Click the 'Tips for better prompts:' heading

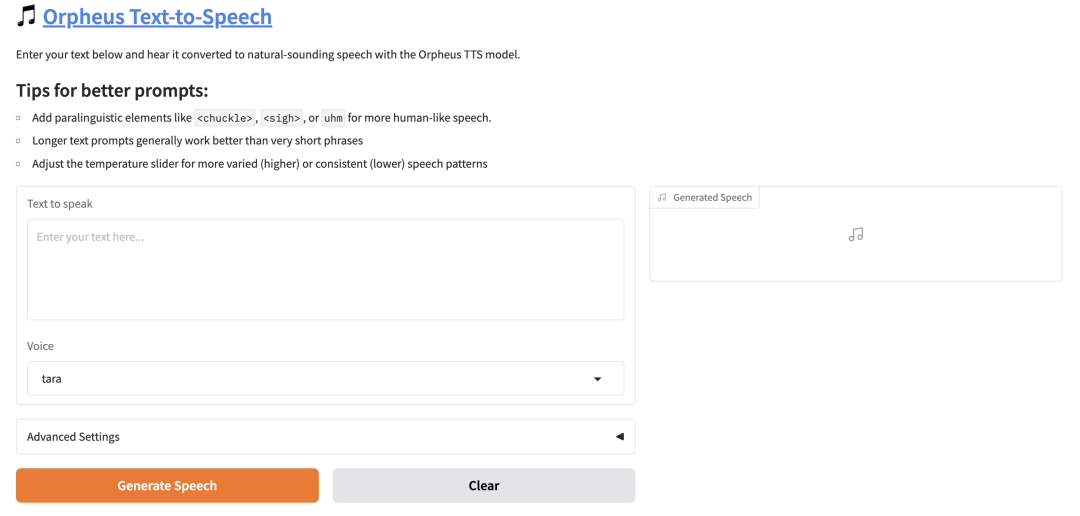[x=112, y=91]
